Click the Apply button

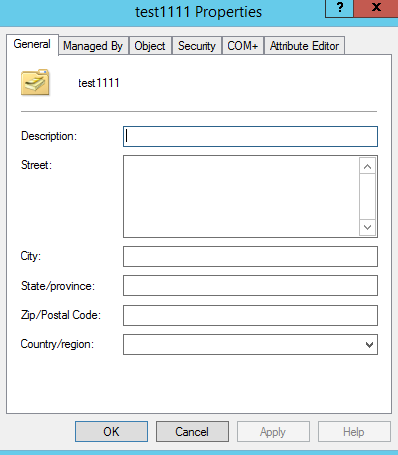273,432
